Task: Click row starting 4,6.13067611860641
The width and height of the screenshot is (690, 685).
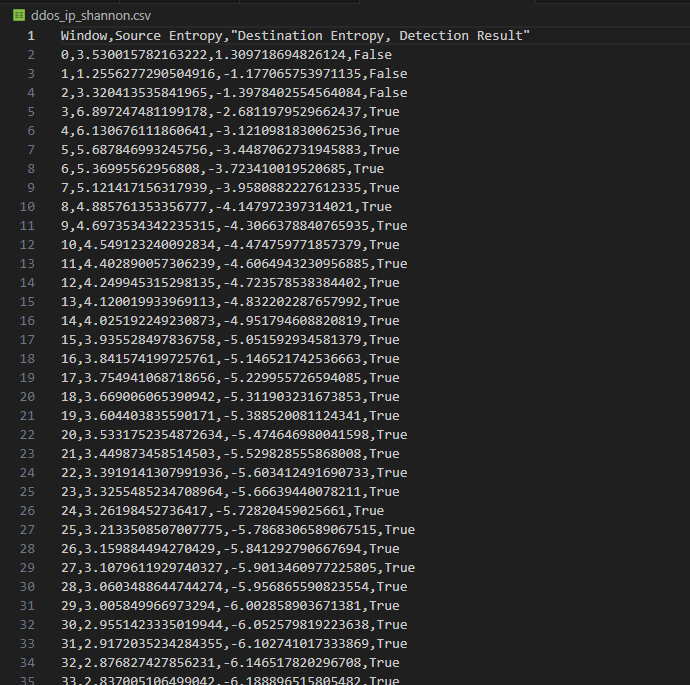Action: pos(230,131)
